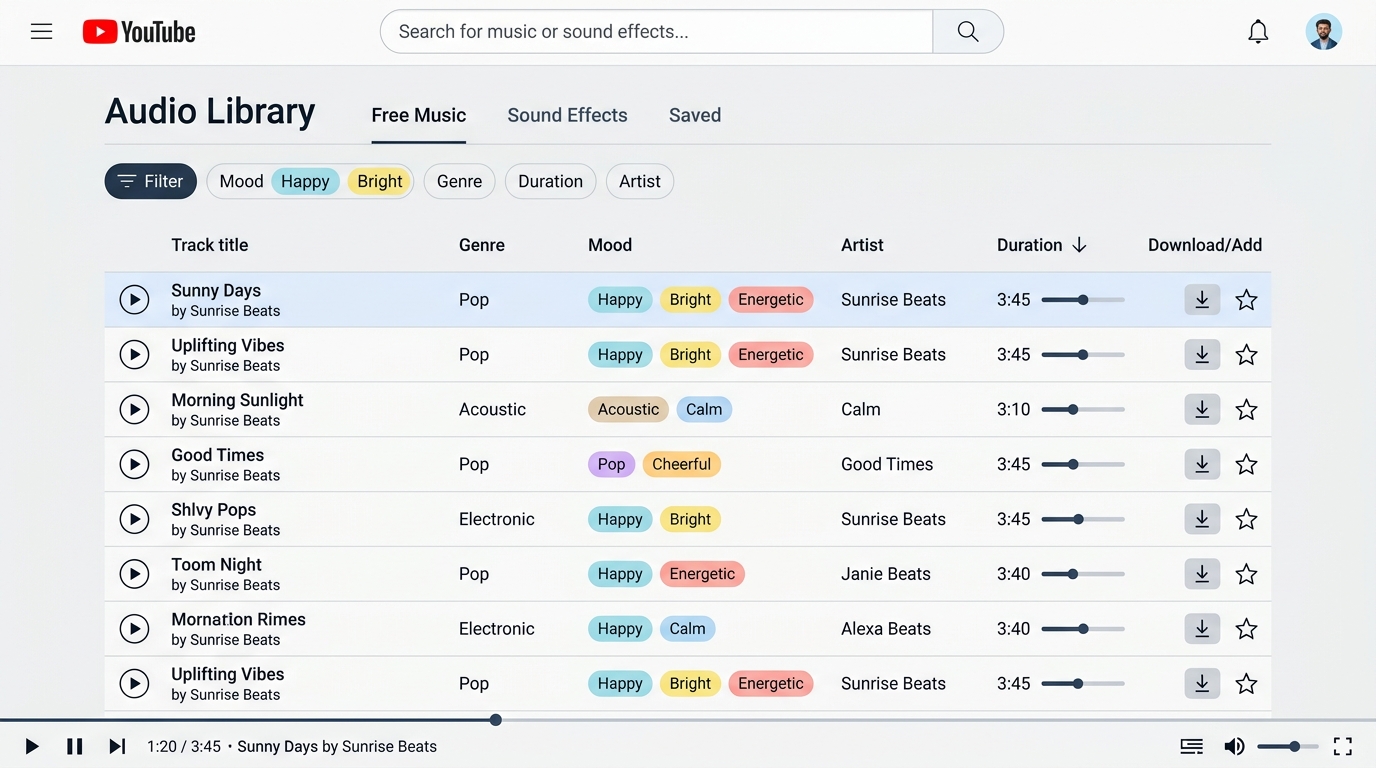The width and height of the screenshot is (1376, 768).
Task: Open the queue list icon in player
Action: point(1191,746)
